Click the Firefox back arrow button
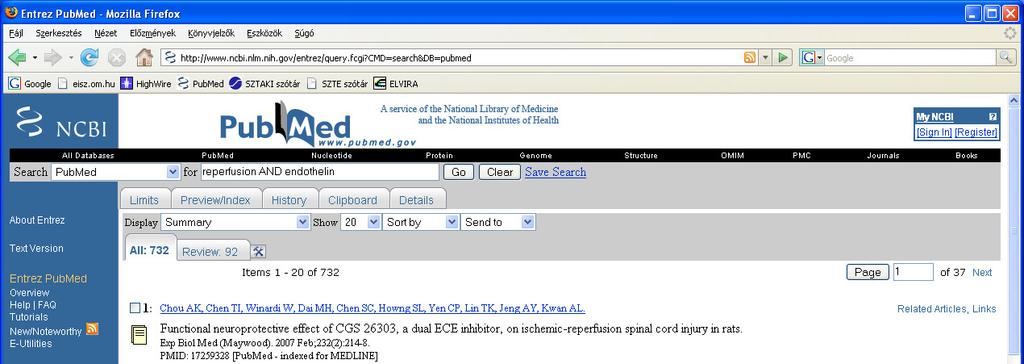Screen dimensions: 1024x364 (x=18, y=58)
